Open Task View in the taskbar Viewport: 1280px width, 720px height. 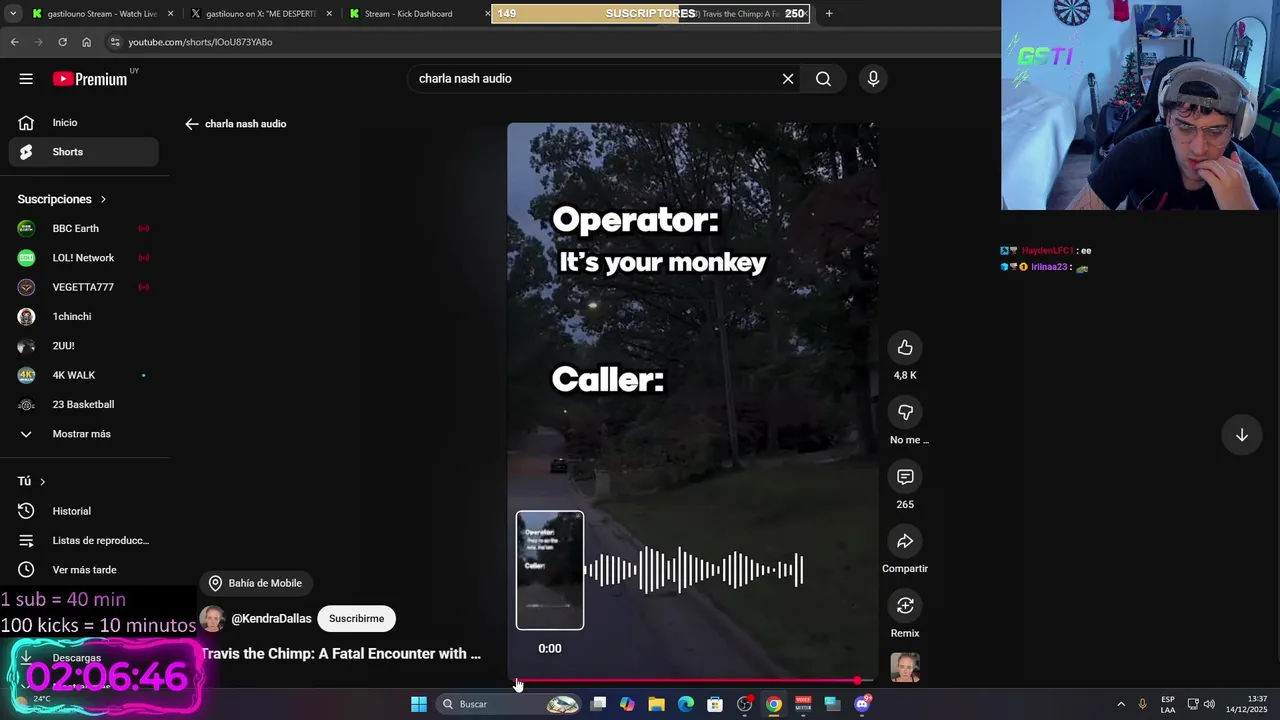click(598, 704)
